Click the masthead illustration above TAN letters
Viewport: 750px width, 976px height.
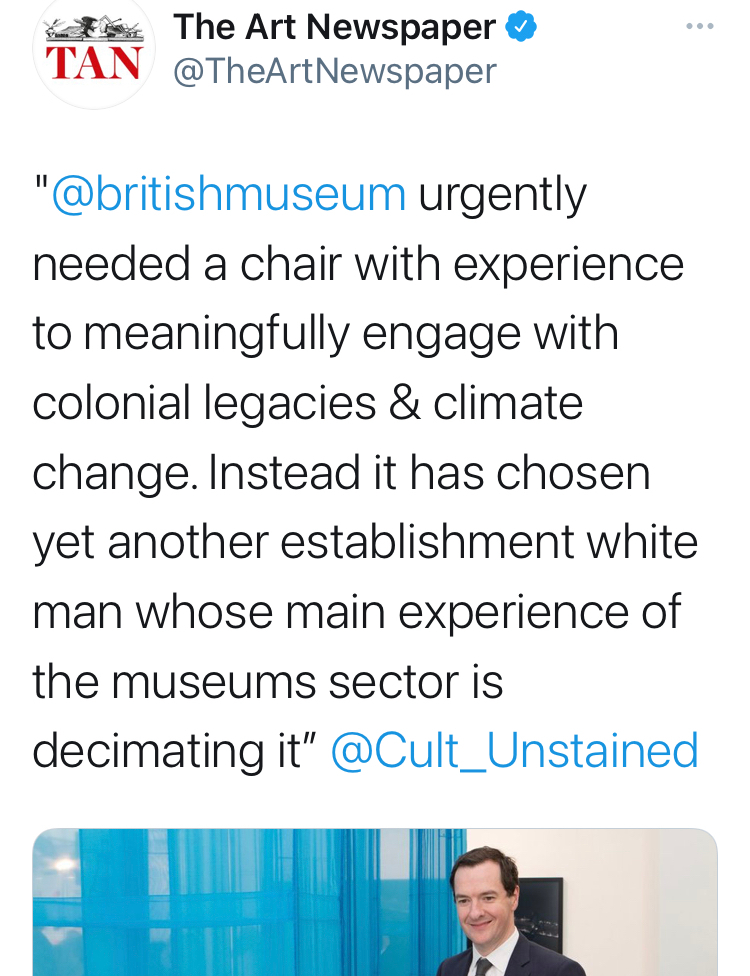point(96,29)
